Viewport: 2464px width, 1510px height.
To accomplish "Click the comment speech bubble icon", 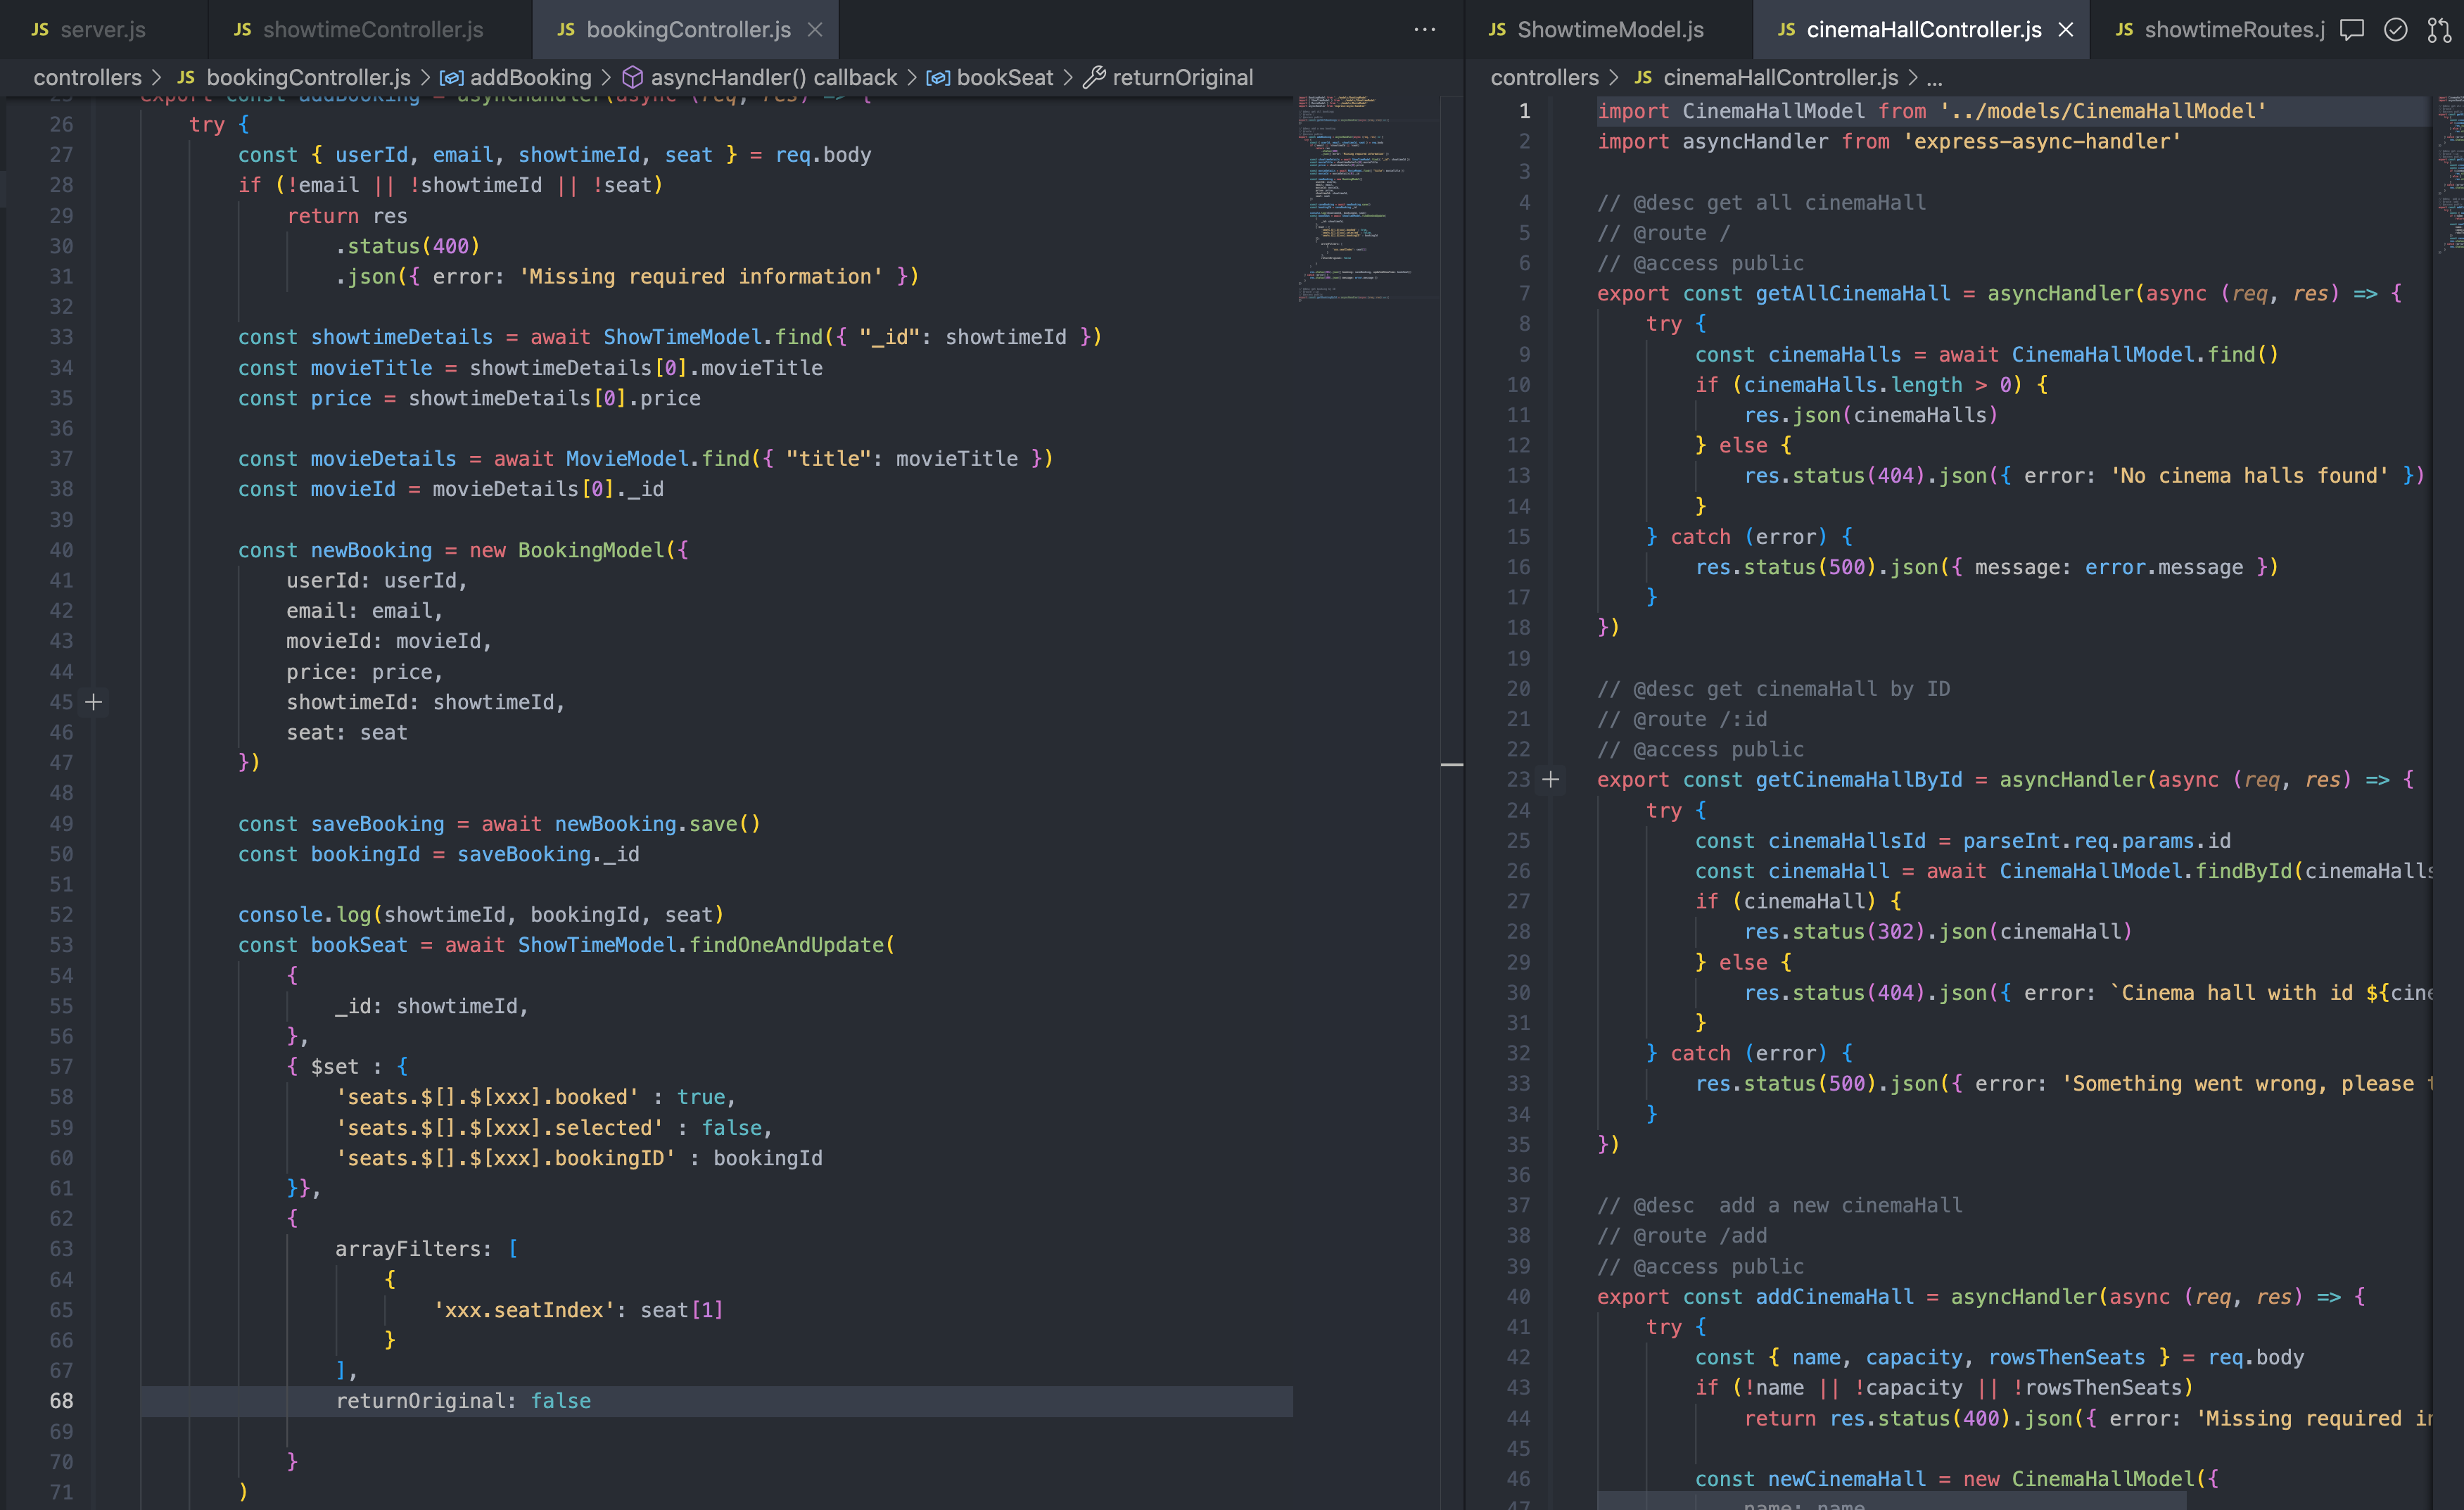I will (2352, 30).
